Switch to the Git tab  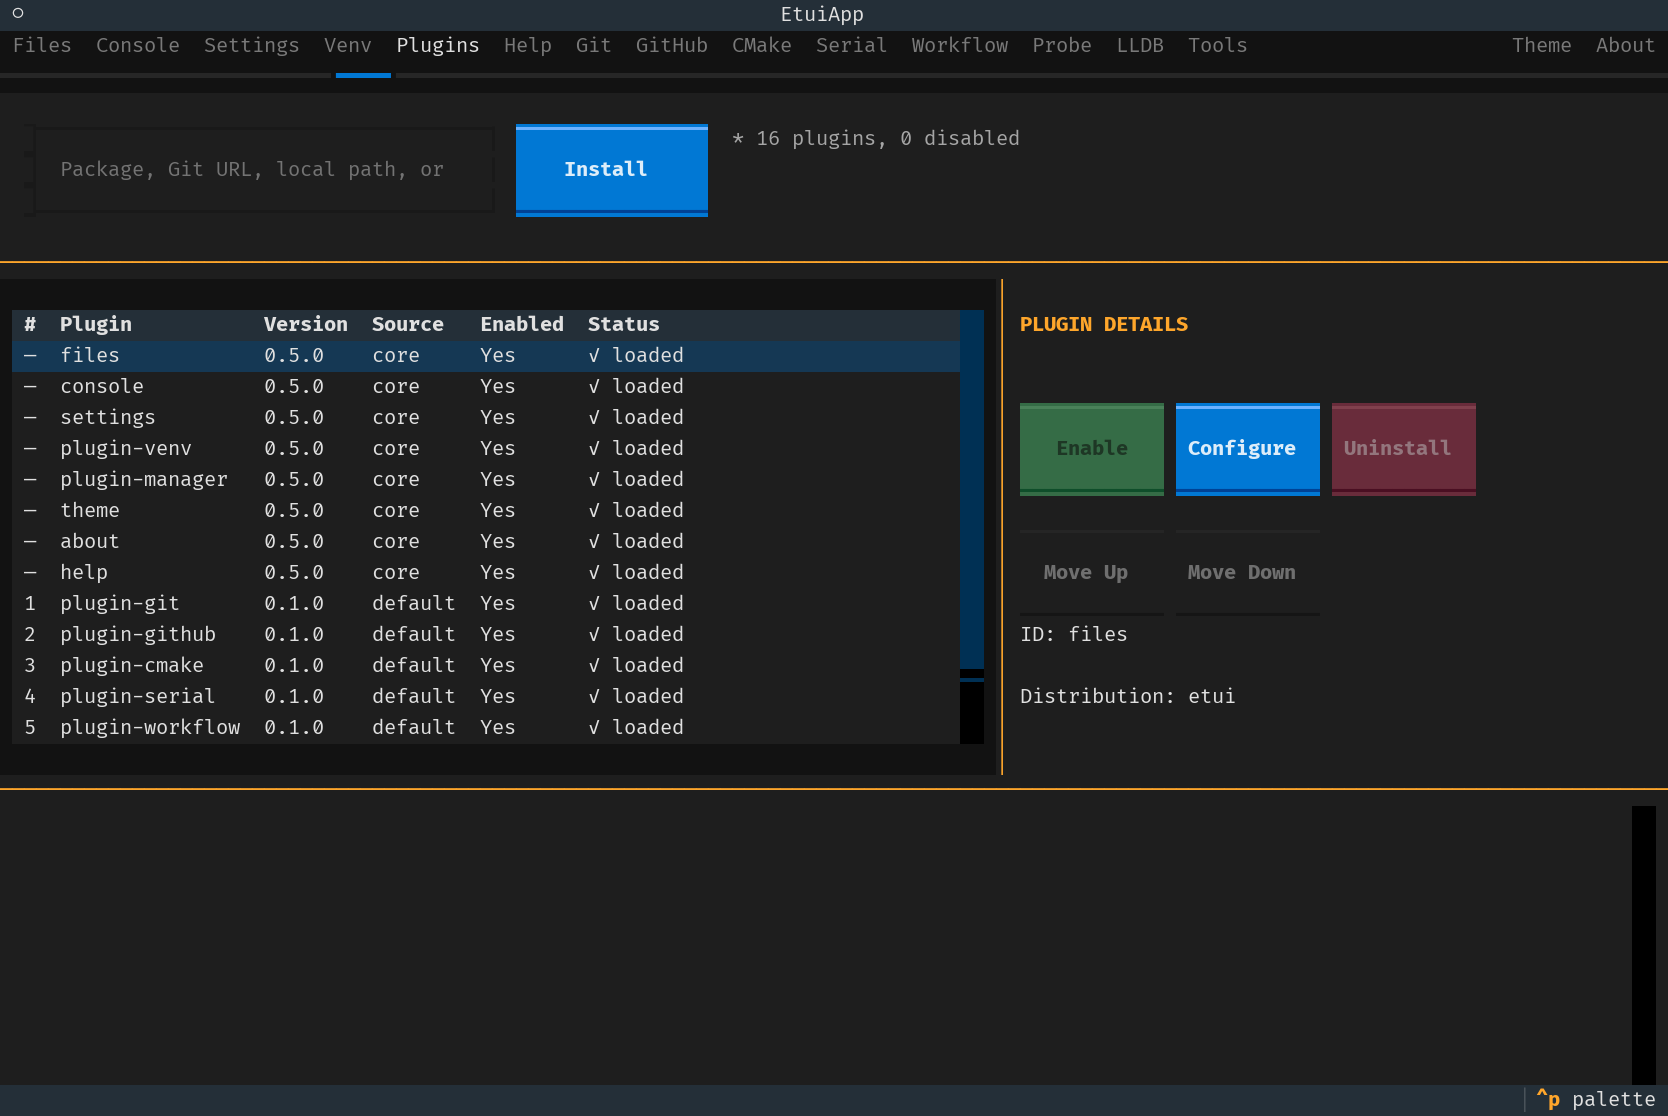click(594, 45)
